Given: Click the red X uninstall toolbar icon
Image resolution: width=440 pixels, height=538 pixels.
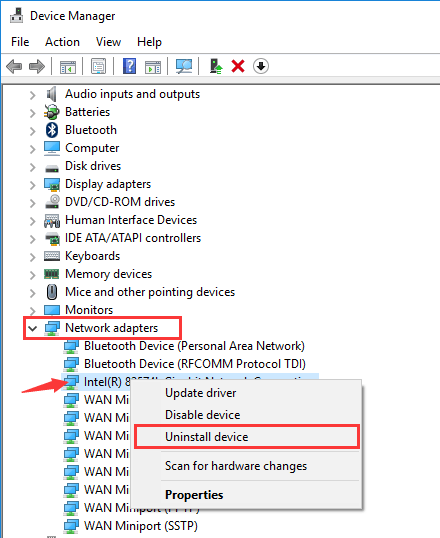Looking at the screenshot, I should [x=238, y=66].
